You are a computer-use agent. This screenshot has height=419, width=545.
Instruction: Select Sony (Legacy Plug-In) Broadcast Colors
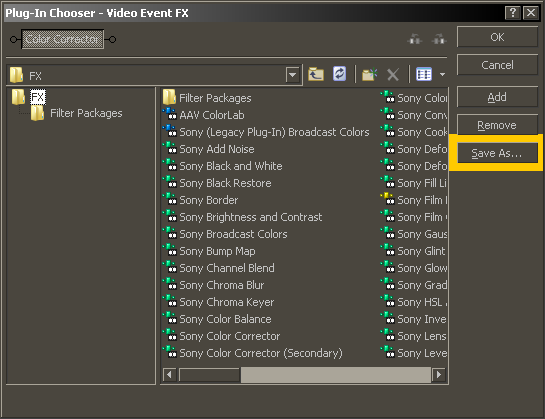(x=266, y=132)
